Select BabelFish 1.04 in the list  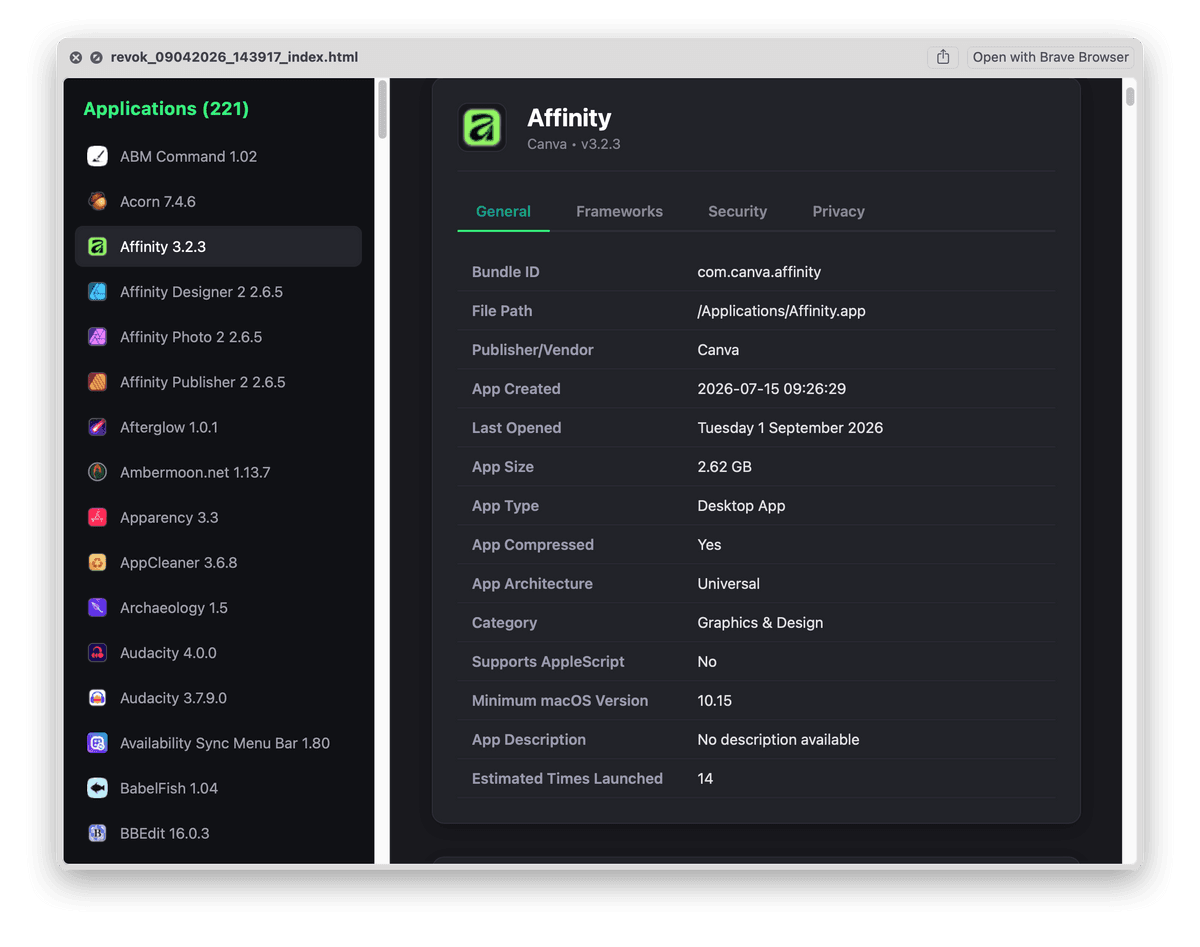point(218,788)
